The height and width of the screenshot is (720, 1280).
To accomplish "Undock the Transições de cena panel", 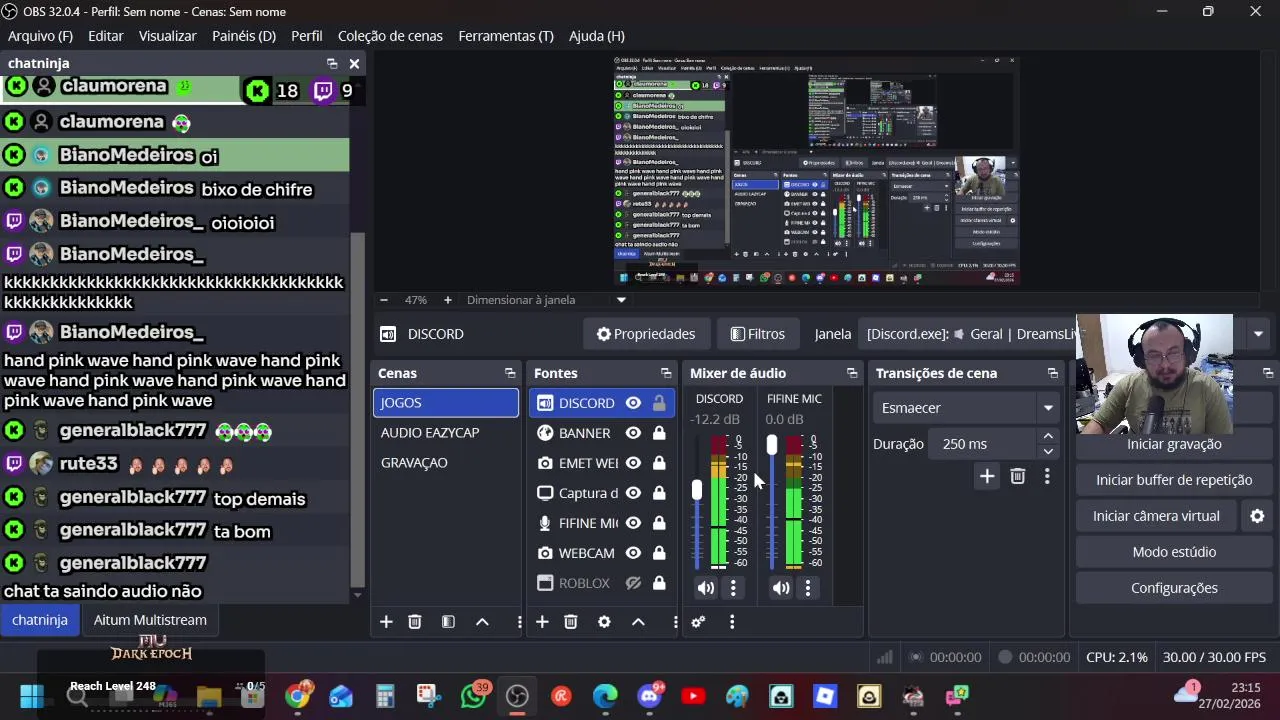I will click(x=1053, y=373).
